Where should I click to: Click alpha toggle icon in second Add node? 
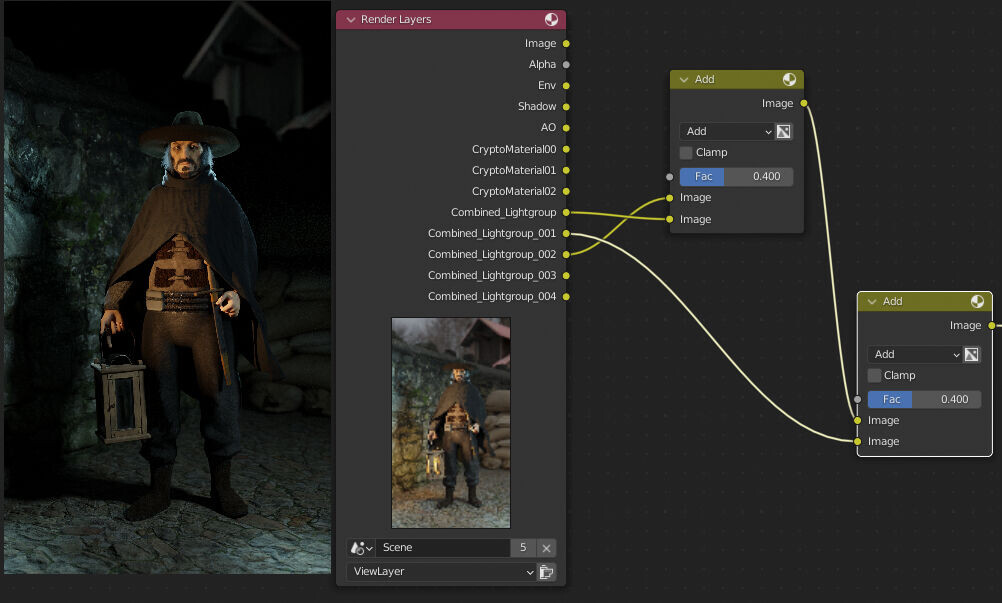click(x=971, y=355)
